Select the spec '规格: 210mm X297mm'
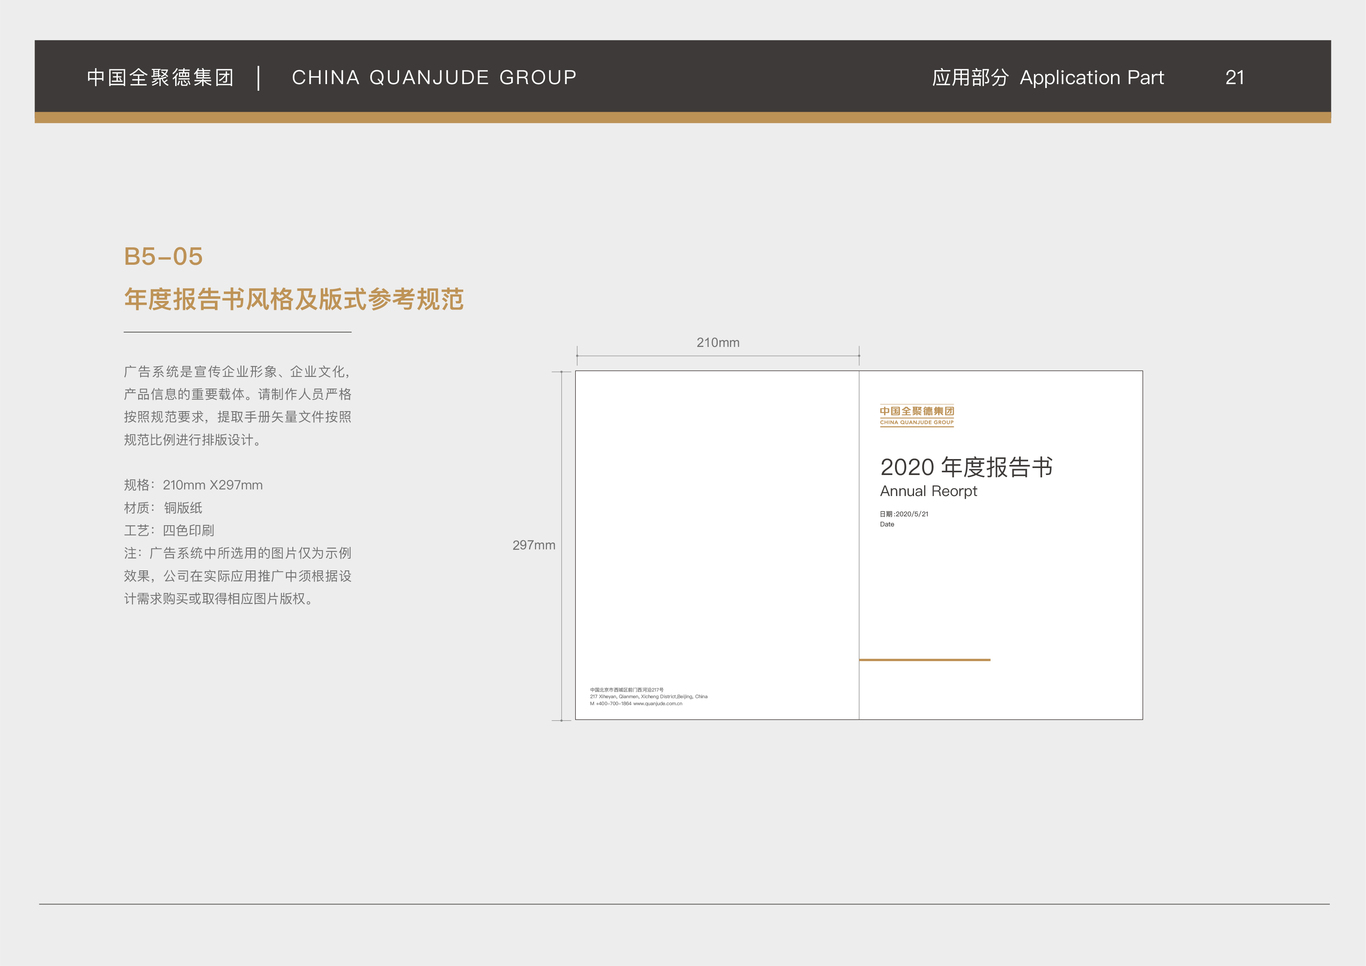 tap(193, 485)
